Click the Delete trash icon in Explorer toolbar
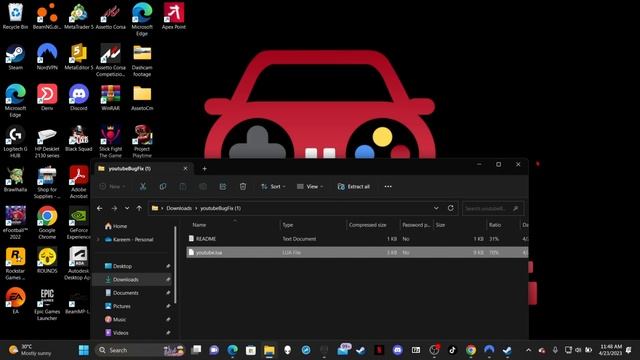This screenshot has width=640, height=360. click(x=243, y=187)
